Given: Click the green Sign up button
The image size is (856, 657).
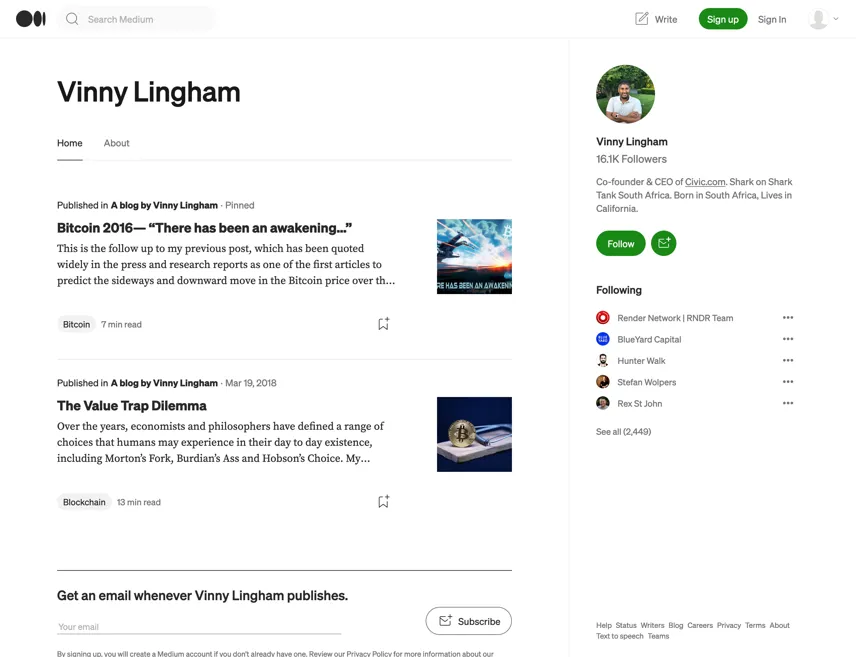Looking at the screenshot, I should (x=723, y=19).
